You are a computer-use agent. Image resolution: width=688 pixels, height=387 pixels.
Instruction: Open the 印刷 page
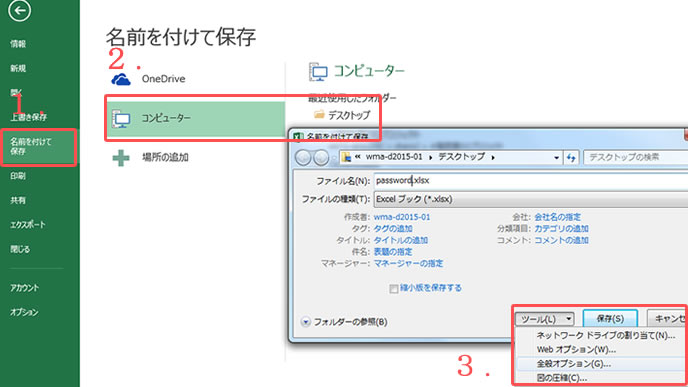tap(18, 176)
